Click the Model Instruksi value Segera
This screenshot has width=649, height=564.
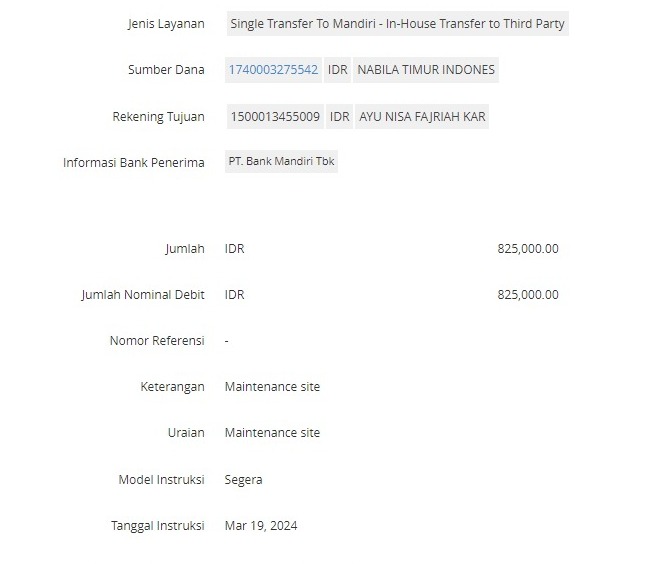click(243, 480)
